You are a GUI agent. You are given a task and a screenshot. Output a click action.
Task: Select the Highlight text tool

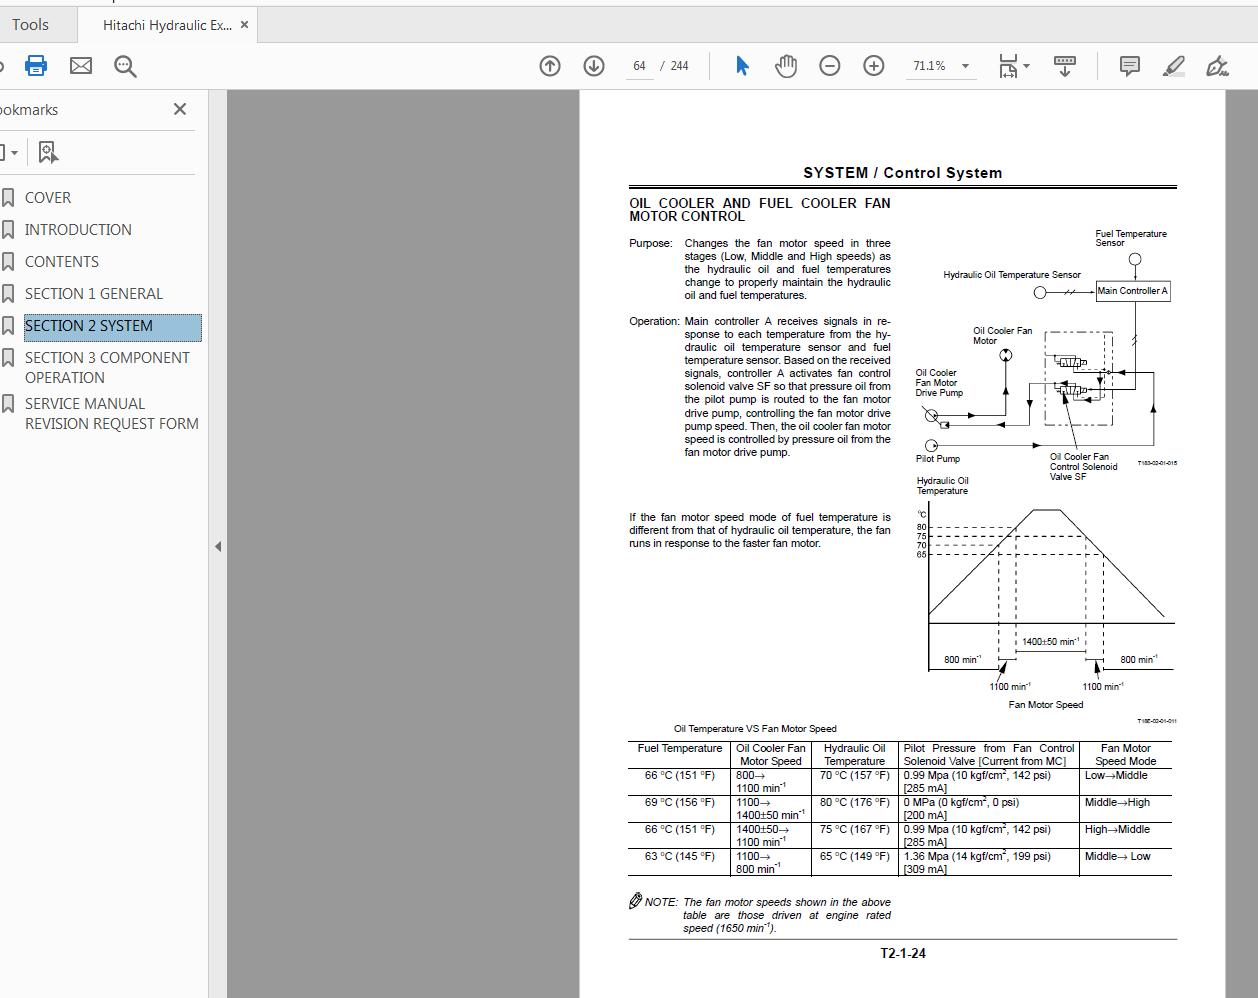point(1172,66)
